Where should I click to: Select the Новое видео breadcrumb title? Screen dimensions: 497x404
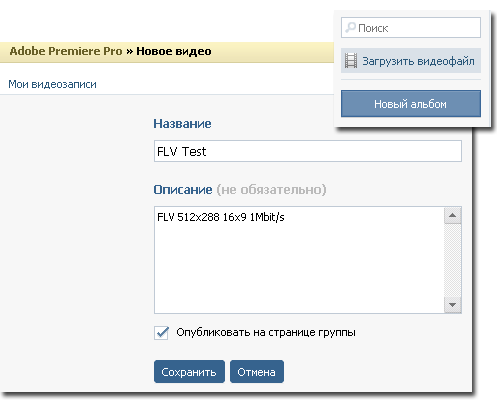[x=174, y=51]
